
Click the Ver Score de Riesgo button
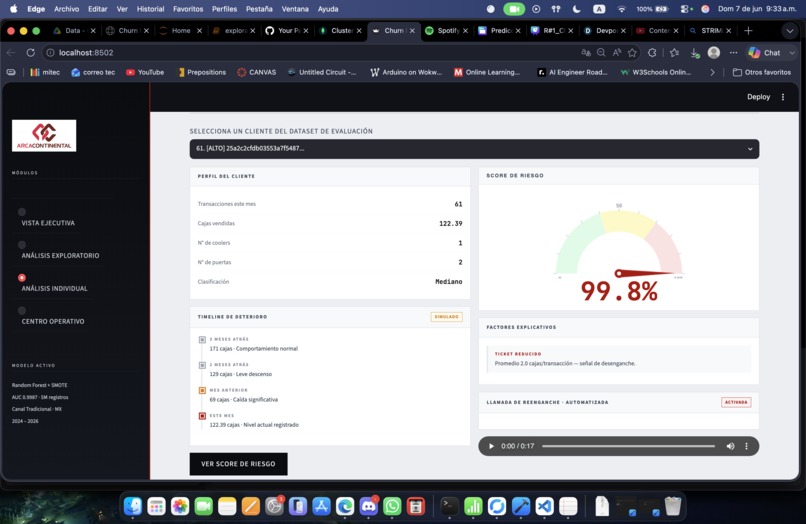click(238, 464)
